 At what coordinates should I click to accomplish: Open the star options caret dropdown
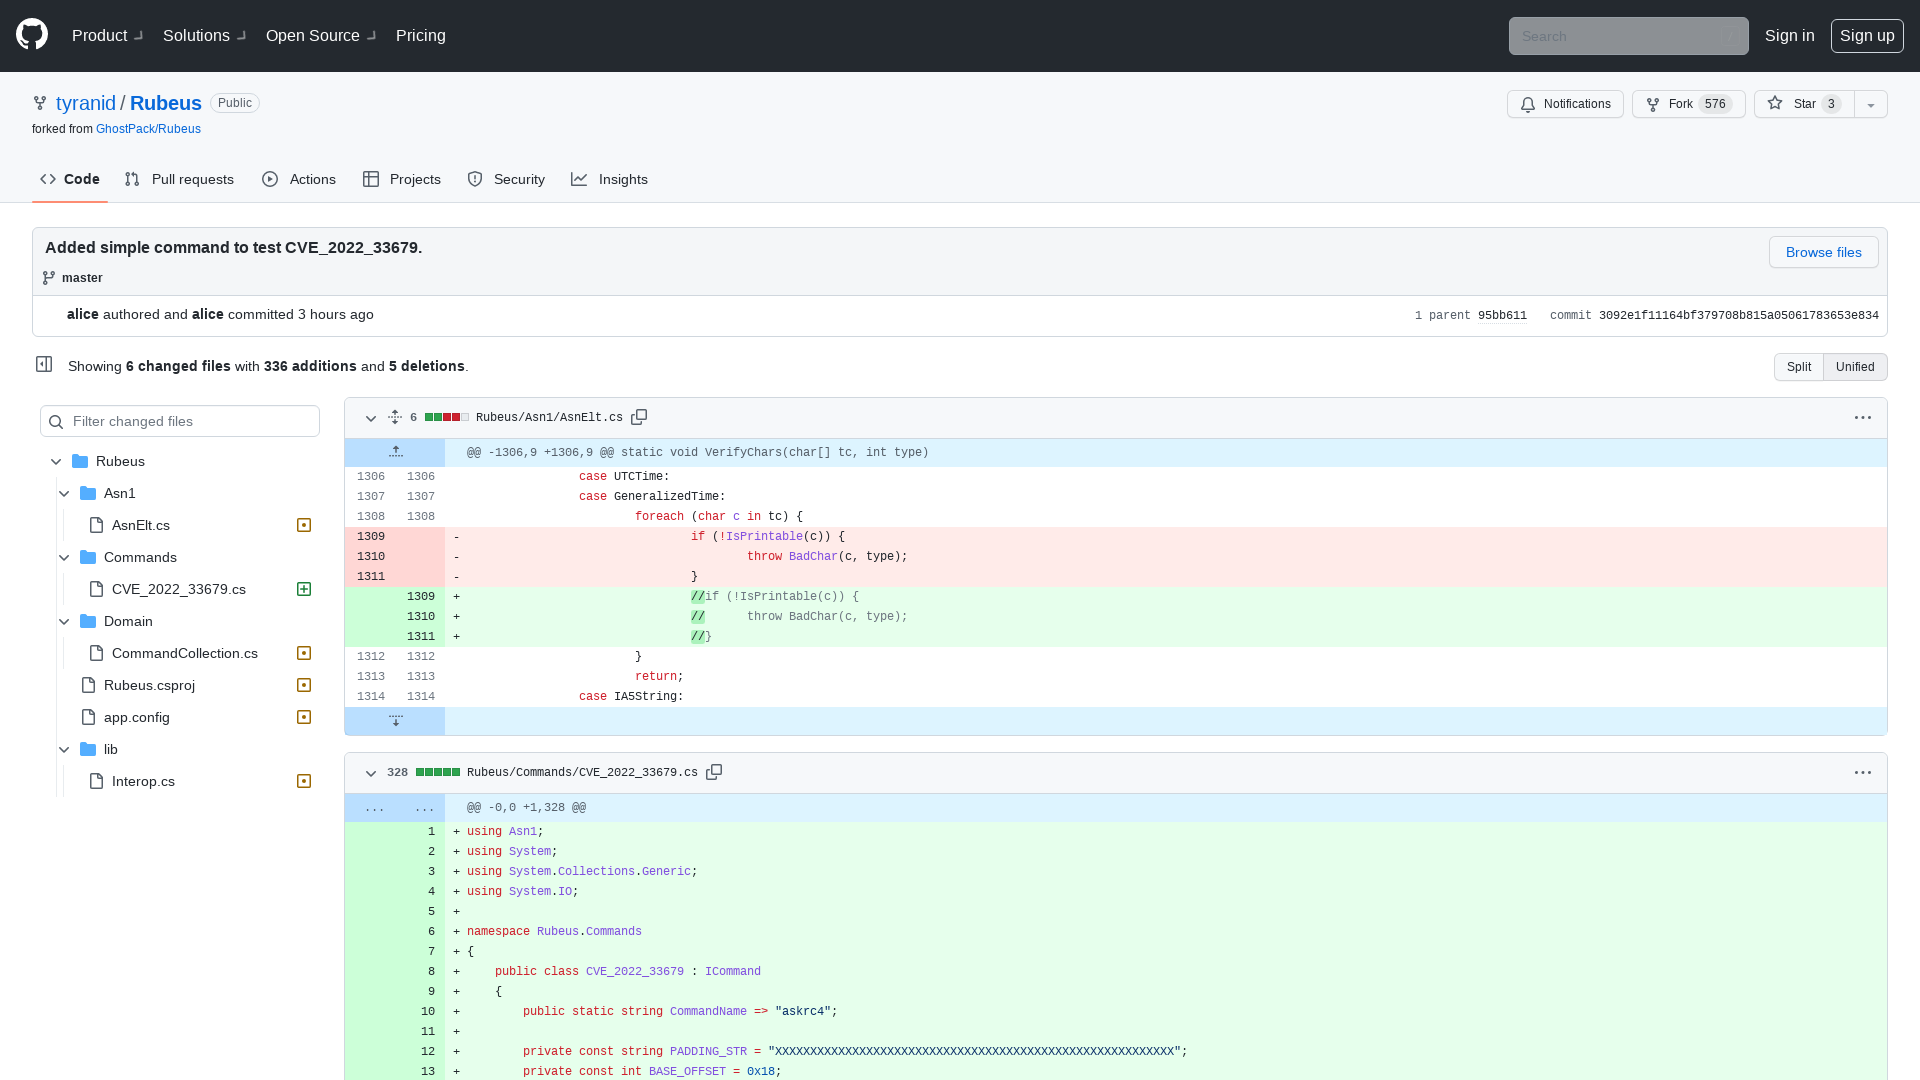[x=1870, y=104]
